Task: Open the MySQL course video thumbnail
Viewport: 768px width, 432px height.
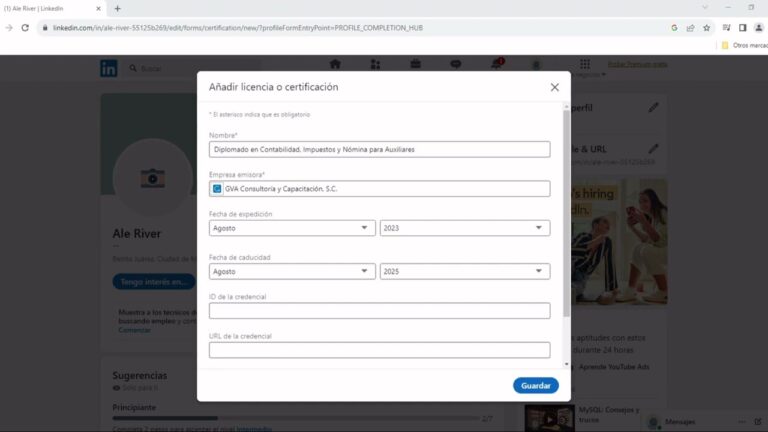Action: click(x=550, y=418)
